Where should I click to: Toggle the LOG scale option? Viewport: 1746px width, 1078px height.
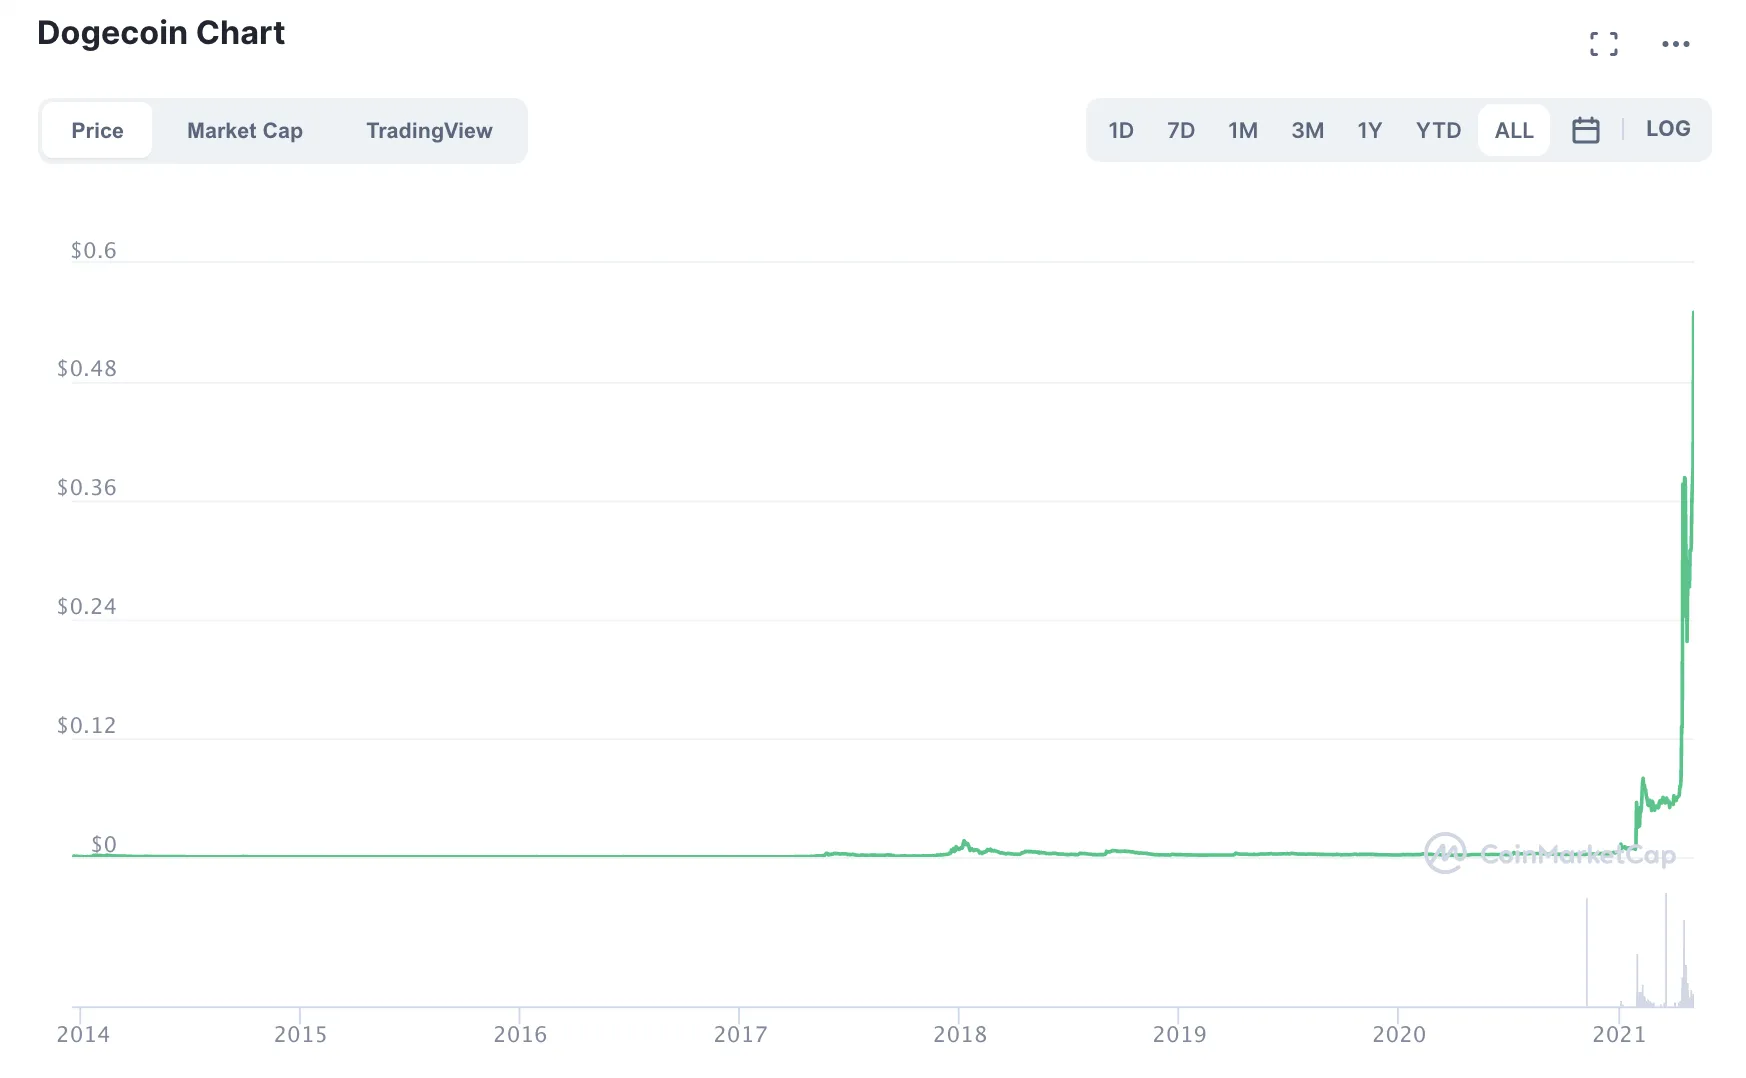coord(1667,129)
